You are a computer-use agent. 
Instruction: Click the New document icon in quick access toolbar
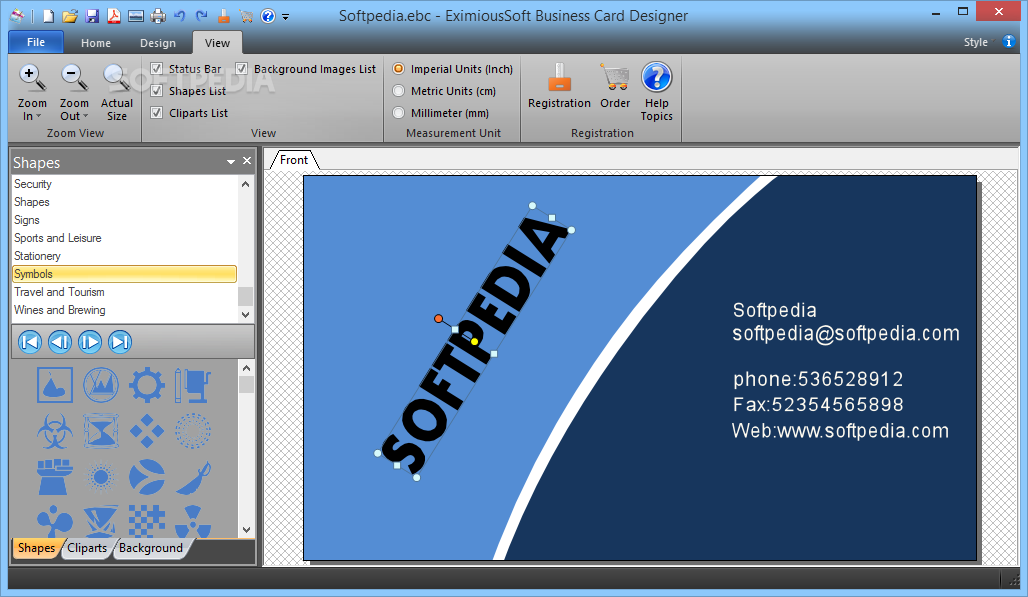(x=48, y=16)
